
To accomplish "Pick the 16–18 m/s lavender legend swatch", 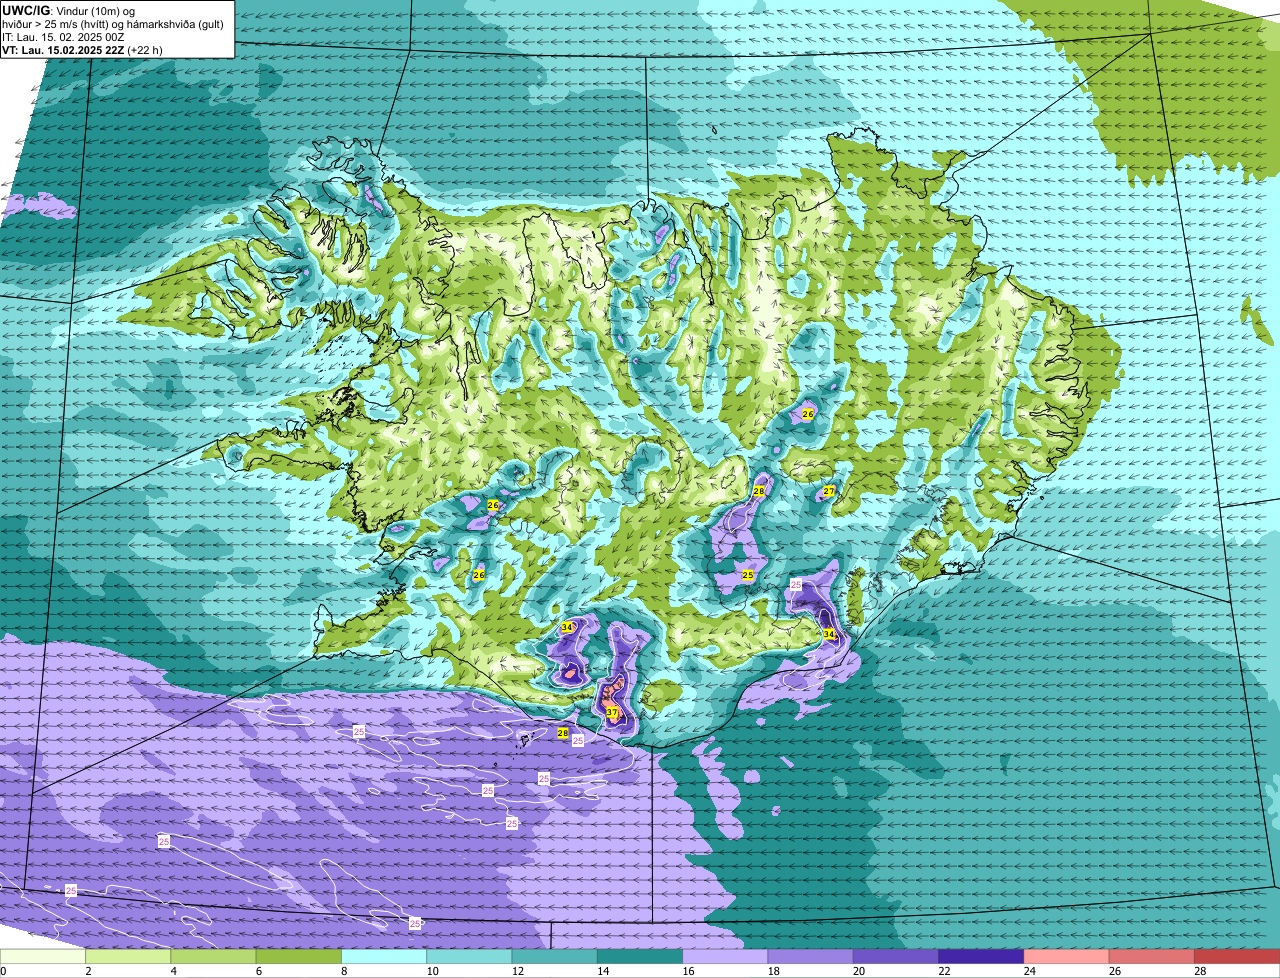I will click(x=725, y=956).
